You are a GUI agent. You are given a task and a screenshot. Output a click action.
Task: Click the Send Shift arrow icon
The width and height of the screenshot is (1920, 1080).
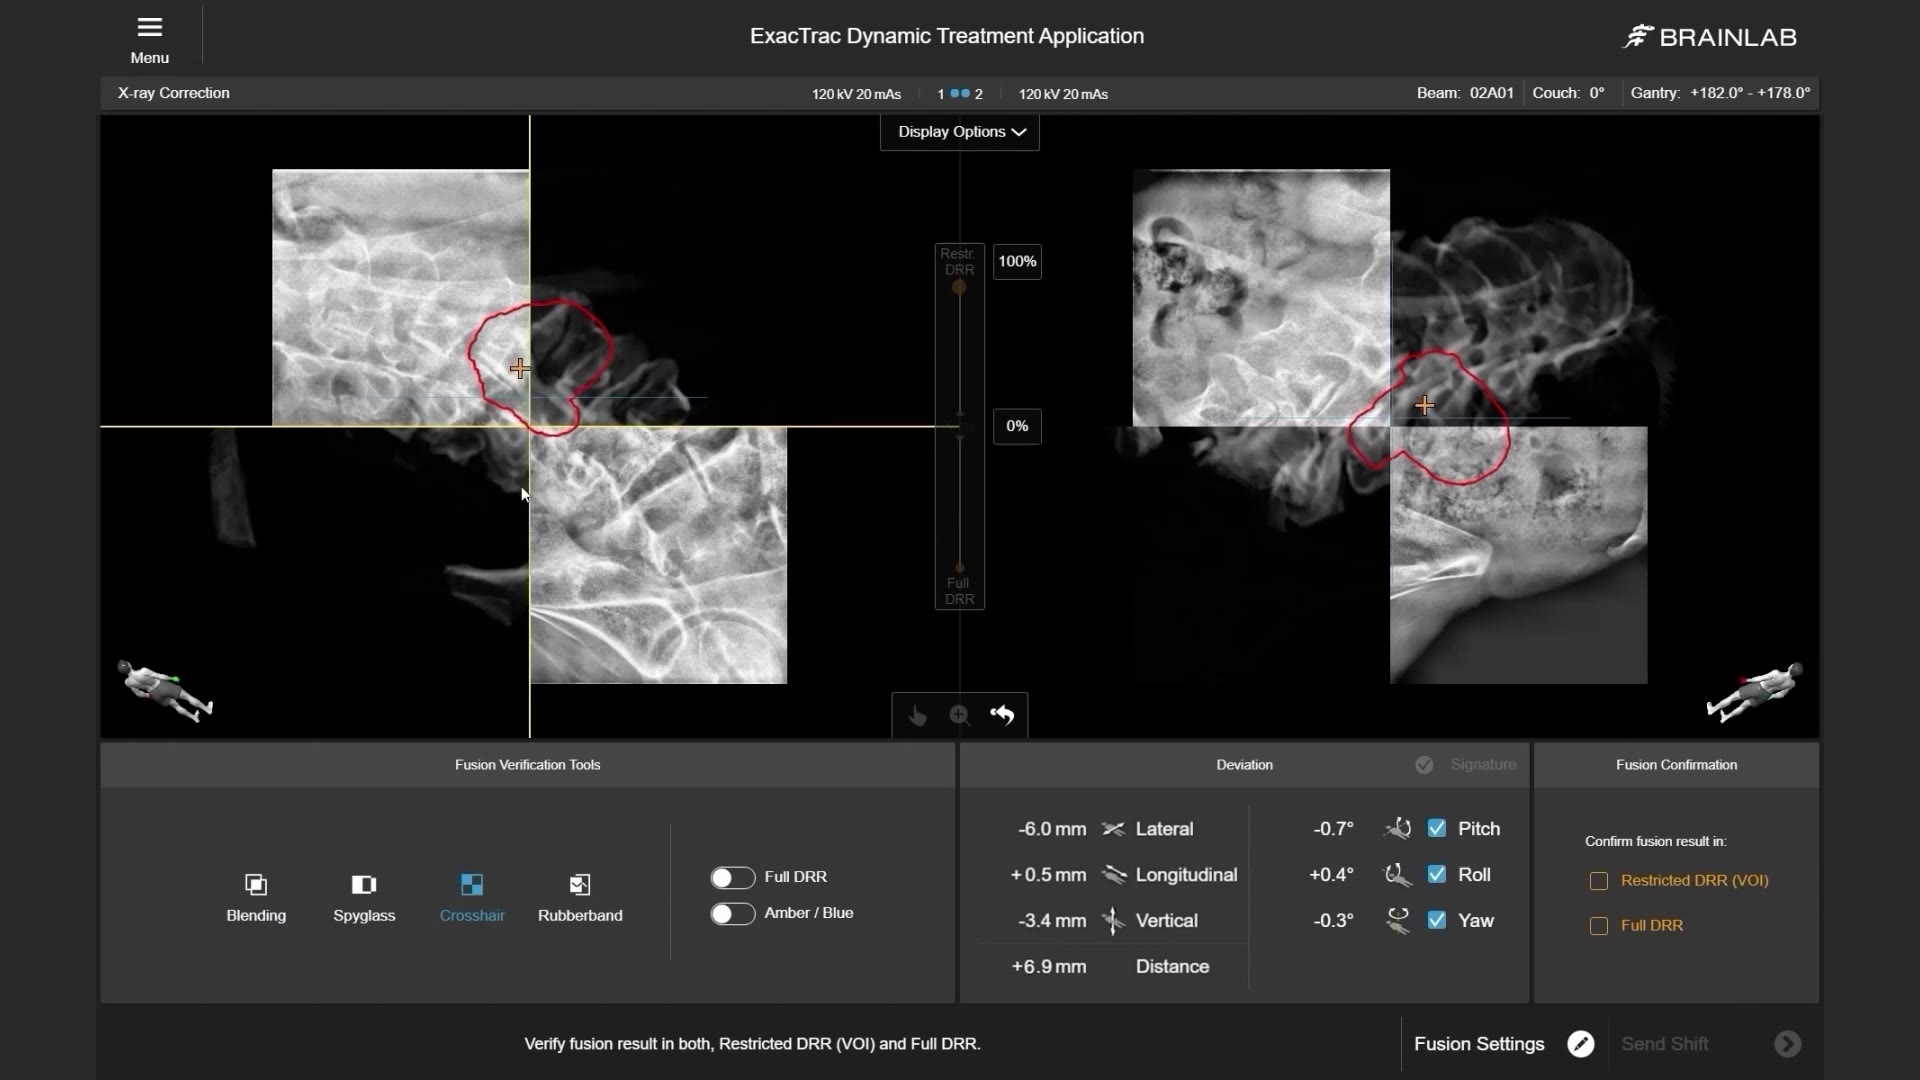click(1787, 1044)
